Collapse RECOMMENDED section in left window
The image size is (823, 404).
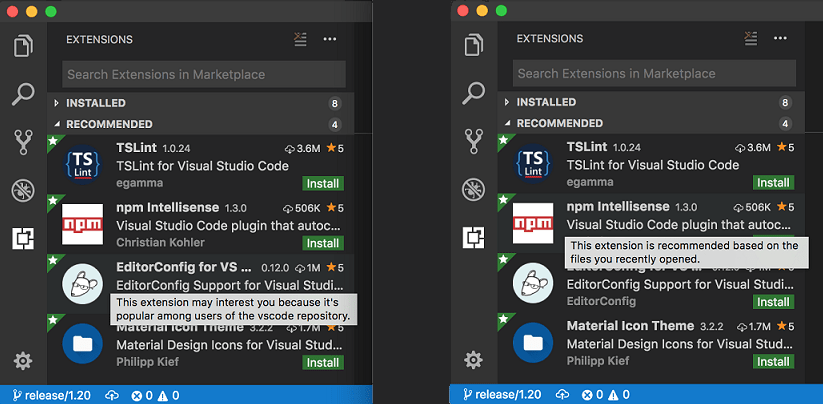[x=200, y=124]
